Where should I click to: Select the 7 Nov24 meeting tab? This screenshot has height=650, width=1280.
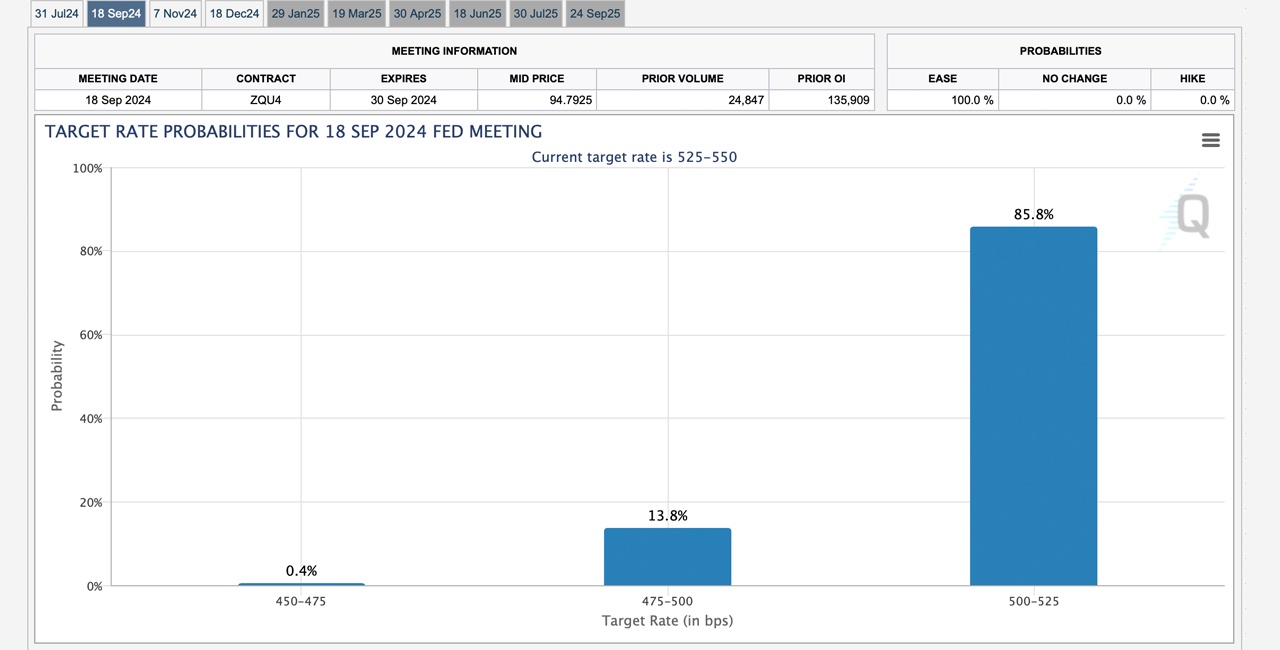pos(175,13)
